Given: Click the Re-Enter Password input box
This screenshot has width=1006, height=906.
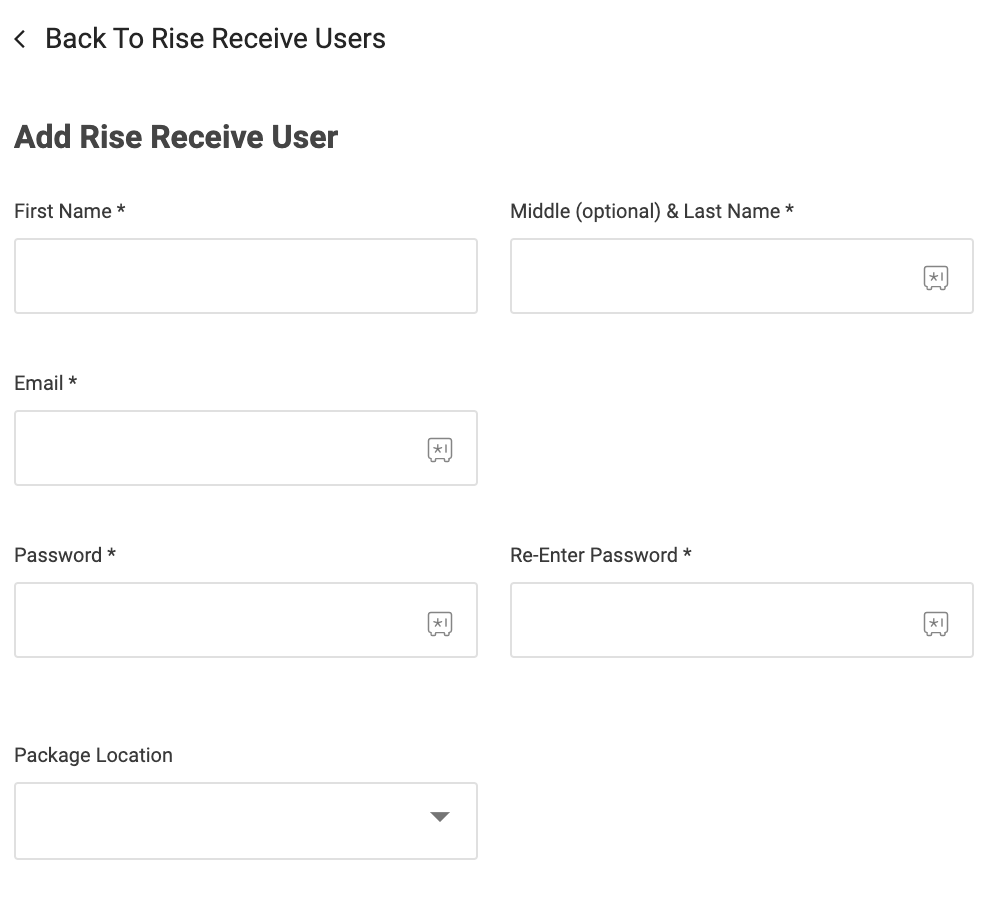Looking at the screenshot, I should coord(710,620).
